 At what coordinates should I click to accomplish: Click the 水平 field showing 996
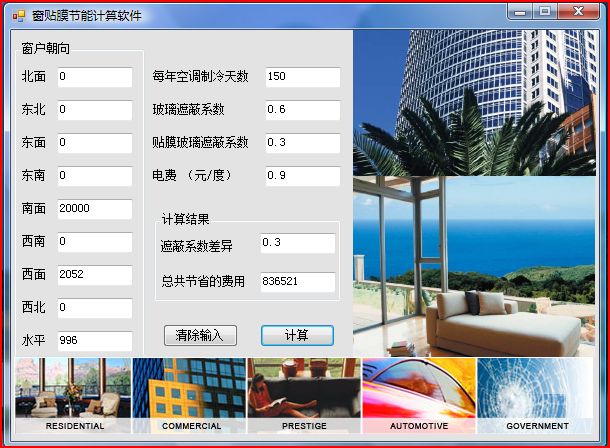click(x=95, y=341)
